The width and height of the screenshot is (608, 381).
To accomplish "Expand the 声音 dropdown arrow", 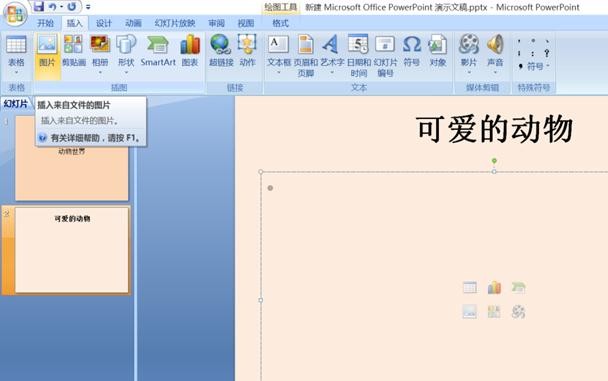I will (495, 72).
